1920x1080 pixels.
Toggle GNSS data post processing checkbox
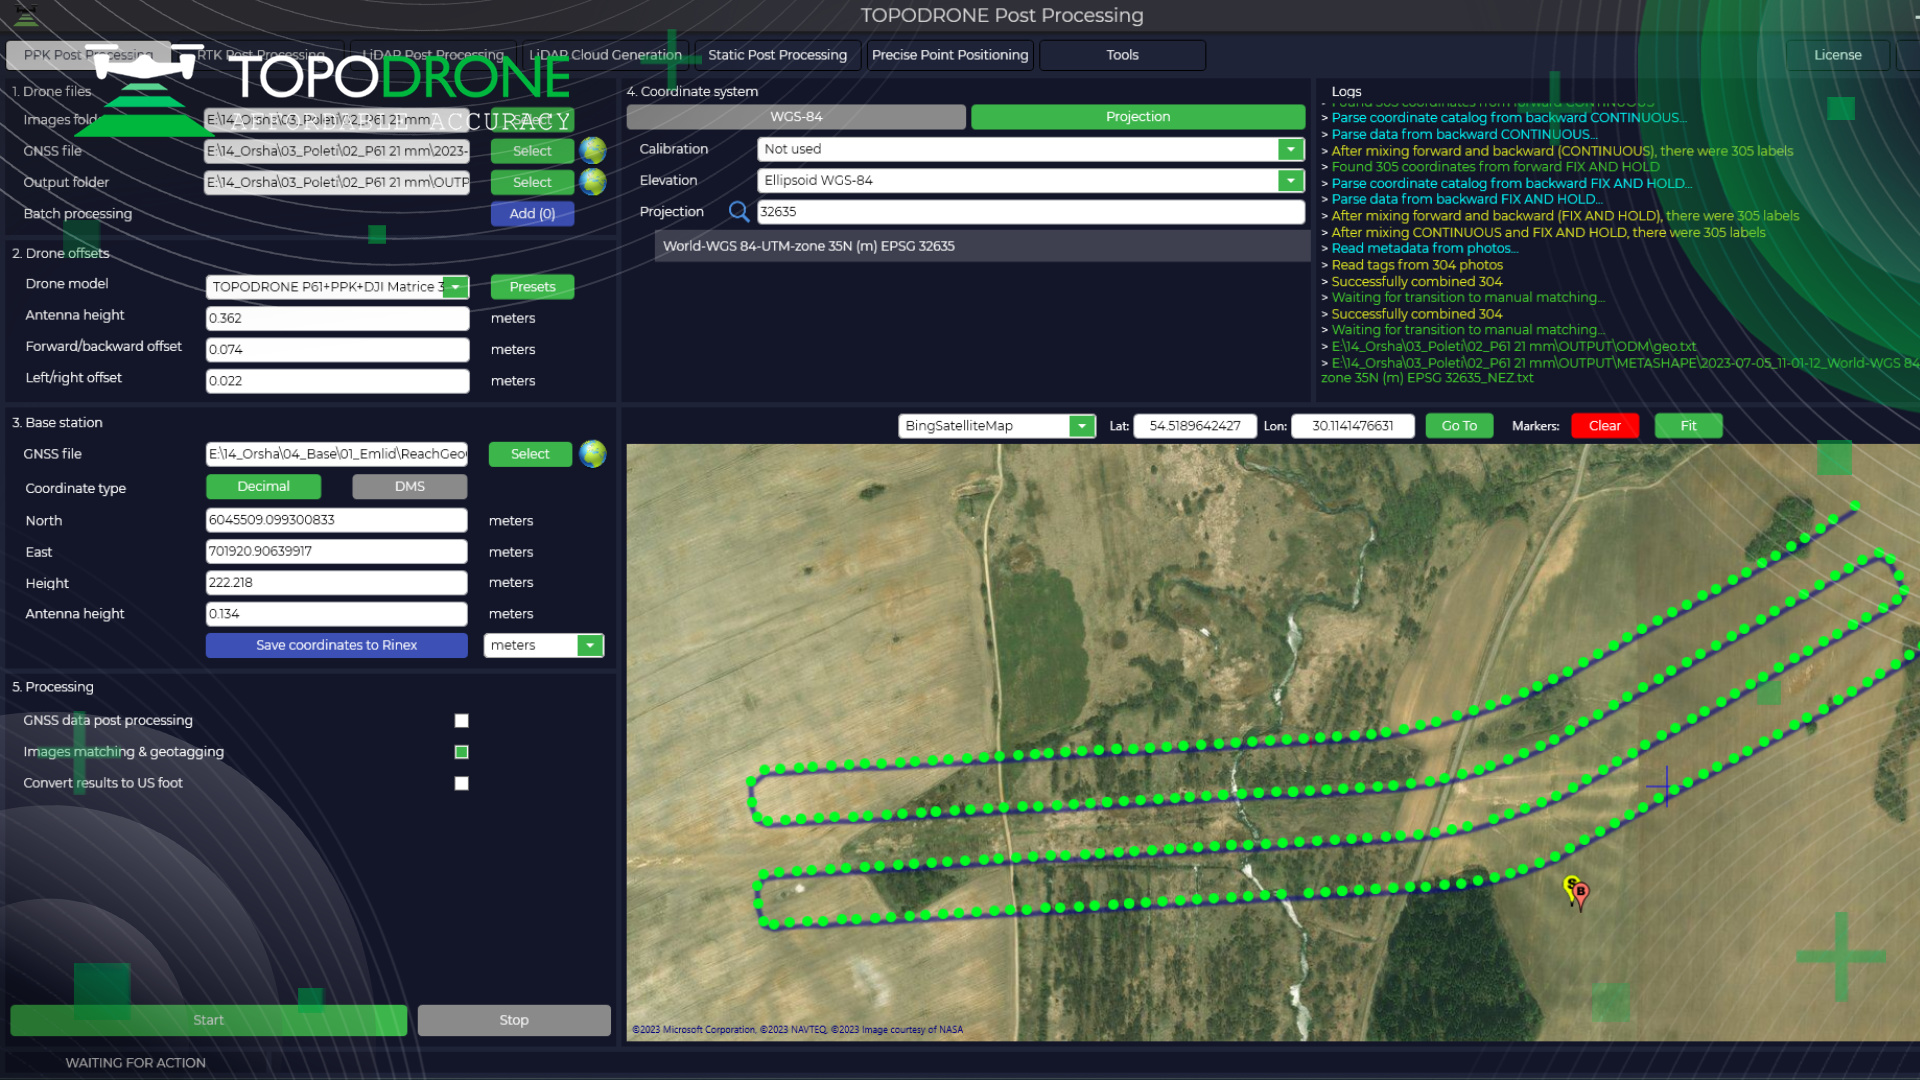(461, 721)
